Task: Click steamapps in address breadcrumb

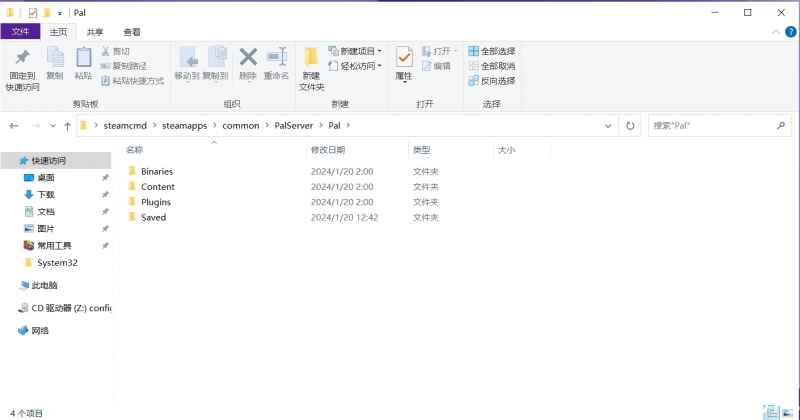Action: tap(184, 126)
